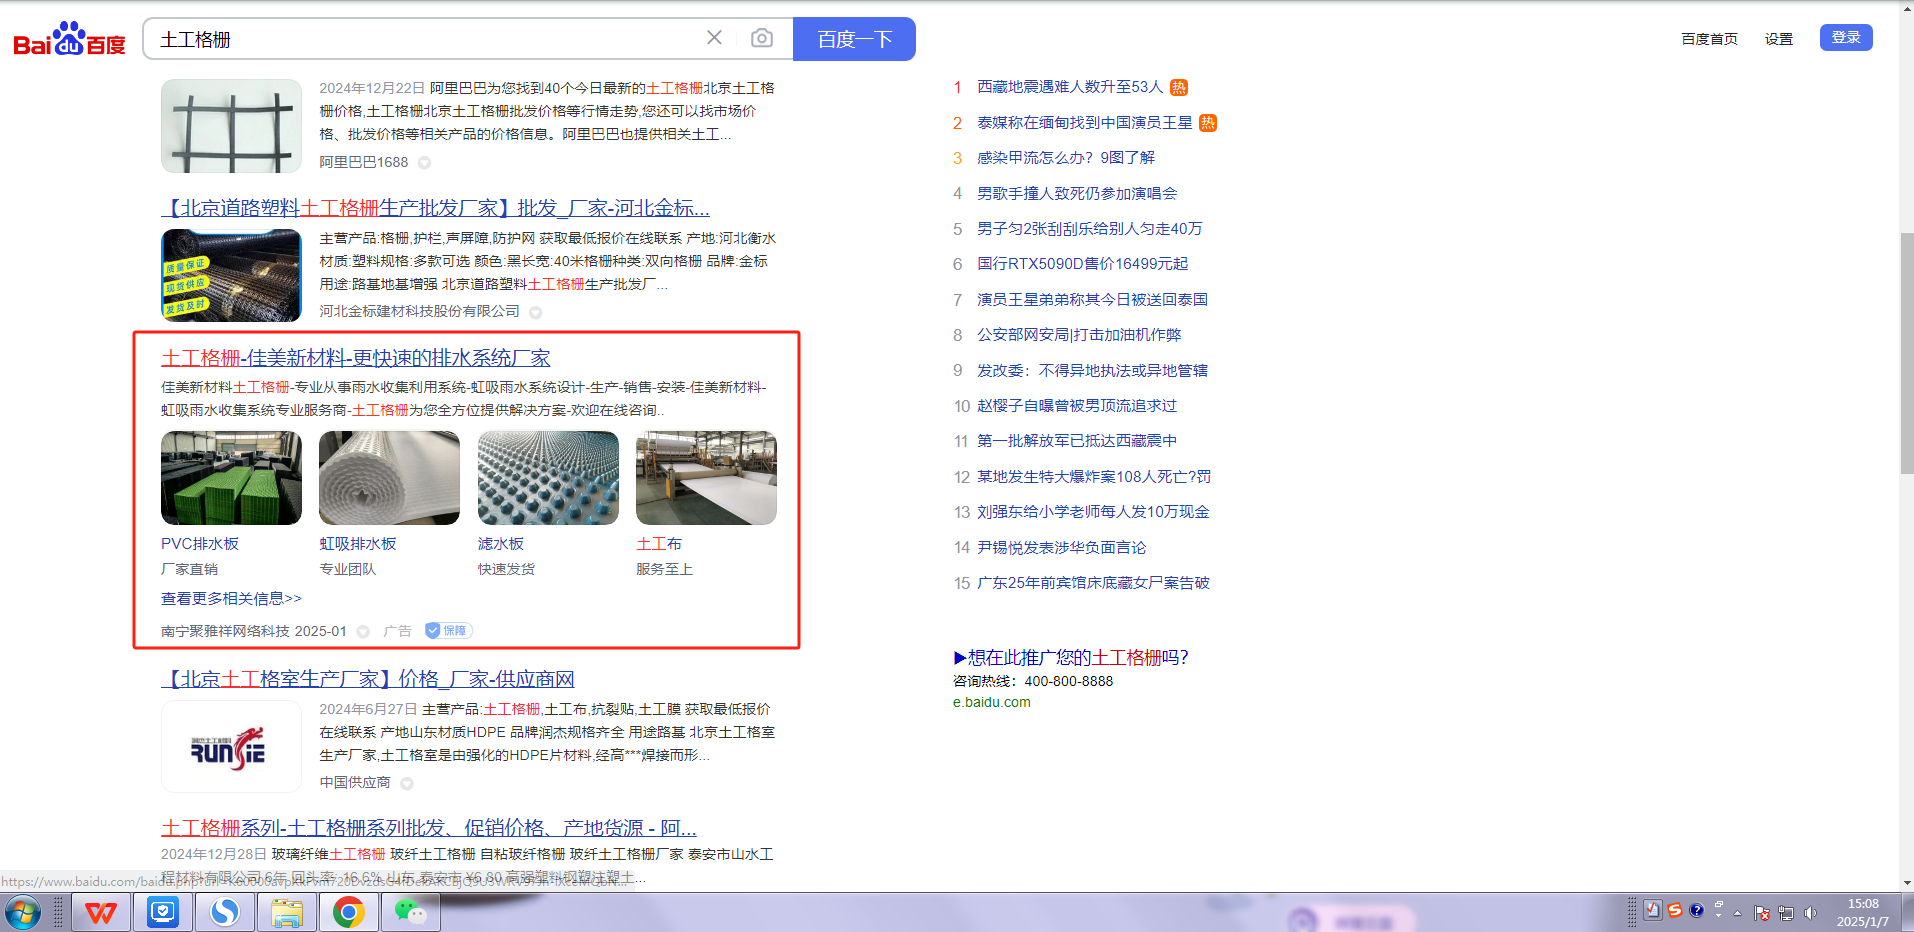Open 土工格栅系列-土工格栅系列批发 result title
The image size is (1914, 932).
(x=429, y=828)
